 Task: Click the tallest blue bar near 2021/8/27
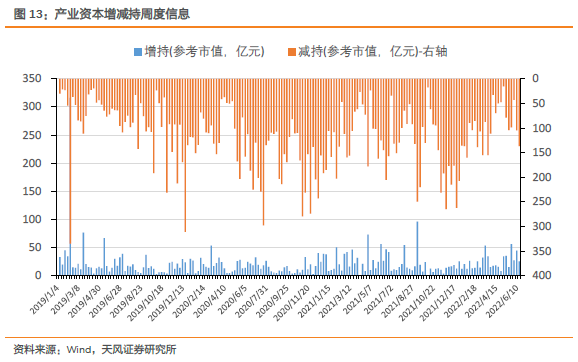[417, 248]
